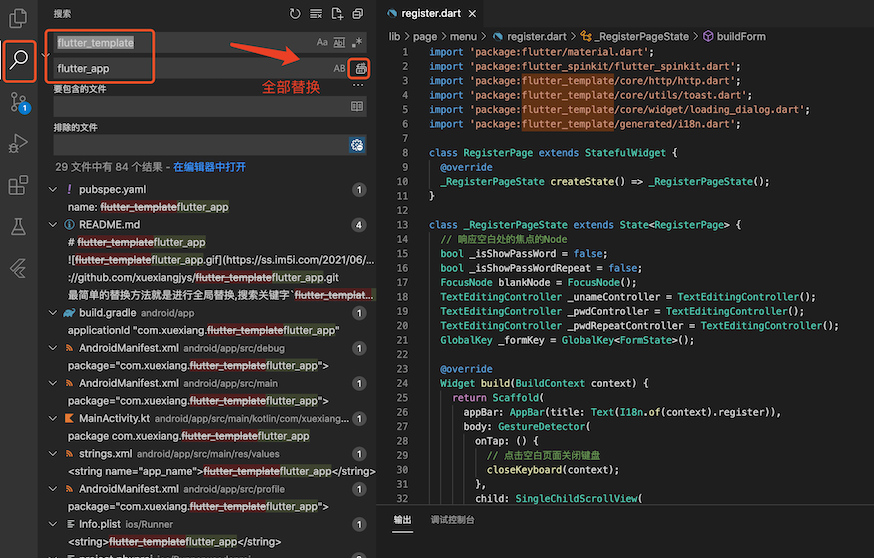Open the Testing flask icon view
874x558 pixels.
tap(18, 226)
